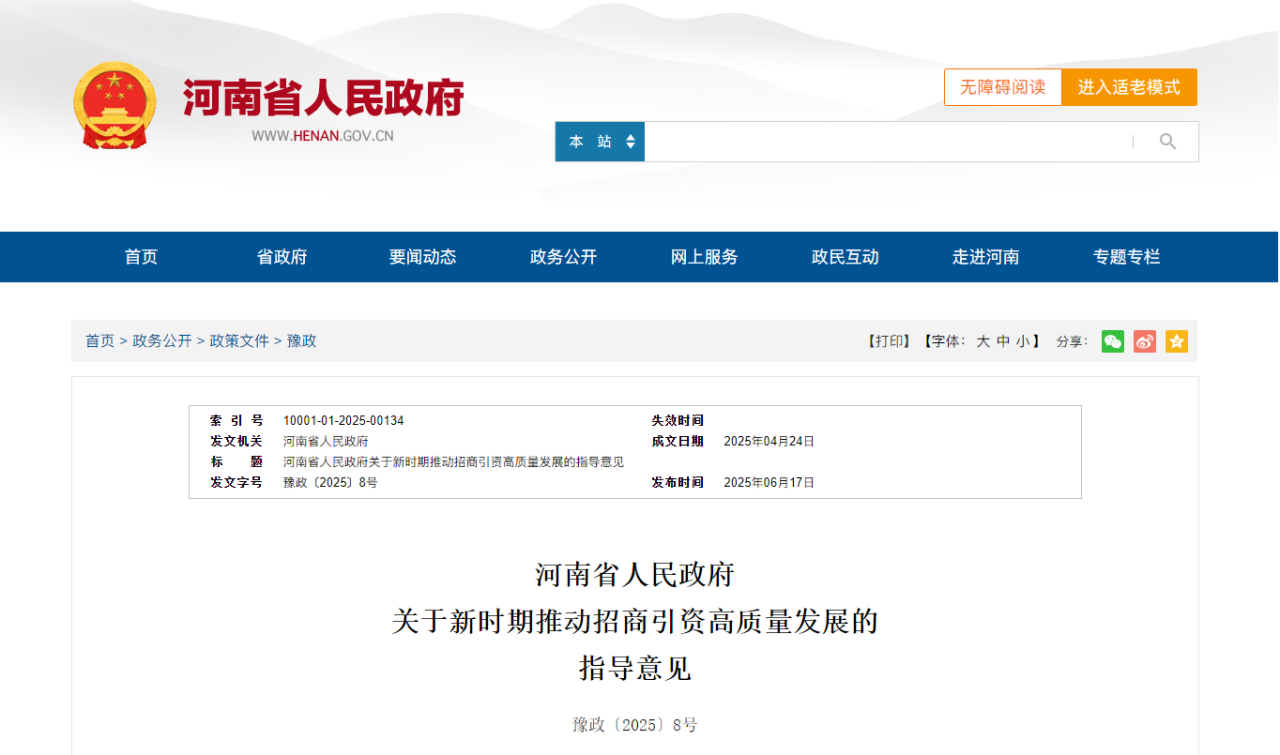Share the article via Weibo icon
The image size is (1280, 755).
(1144, 341)
